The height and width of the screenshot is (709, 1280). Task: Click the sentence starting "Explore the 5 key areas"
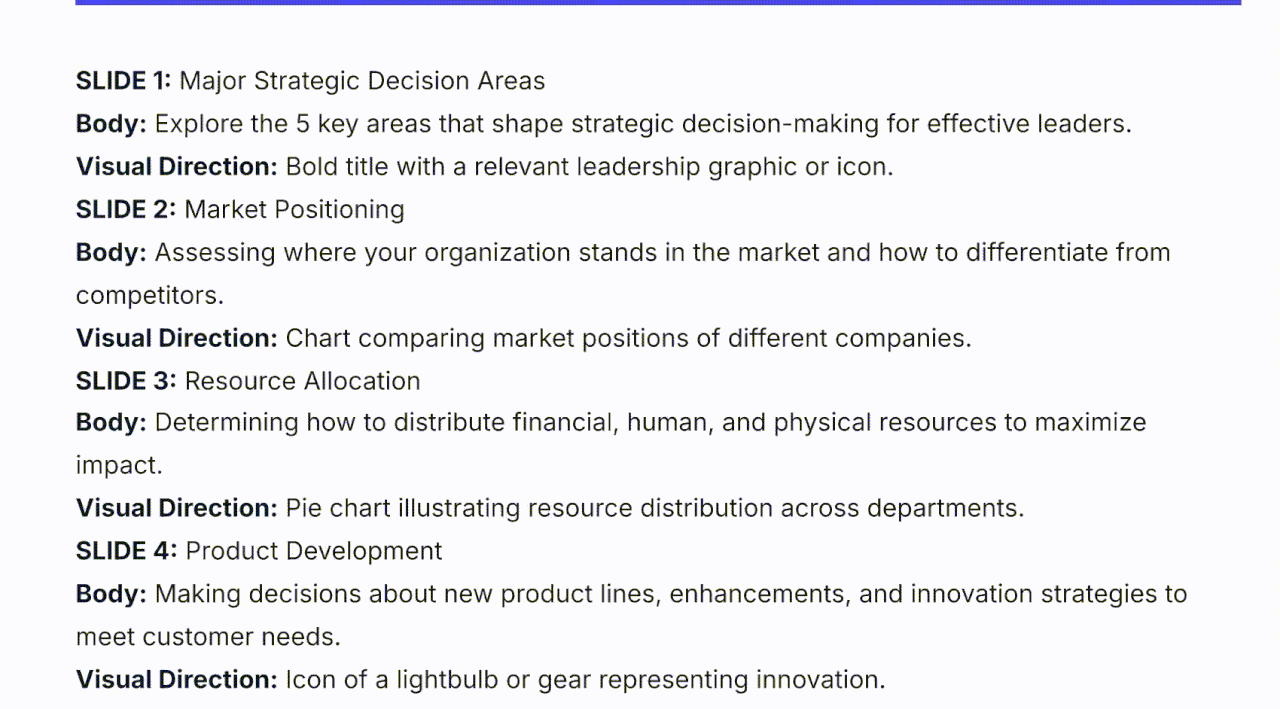click(x=643, y=124)
